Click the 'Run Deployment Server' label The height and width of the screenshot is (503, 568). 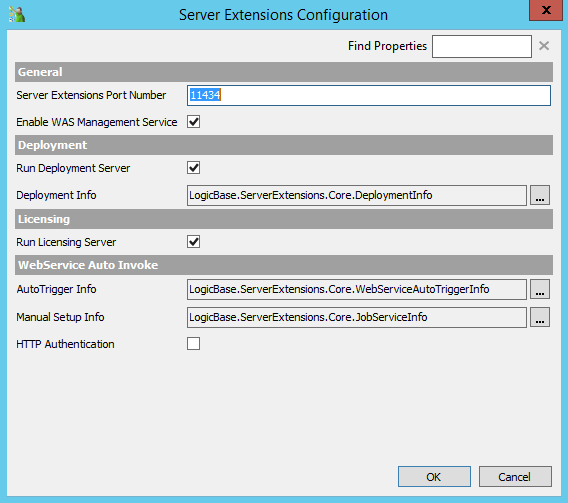(x=73, y=168)
